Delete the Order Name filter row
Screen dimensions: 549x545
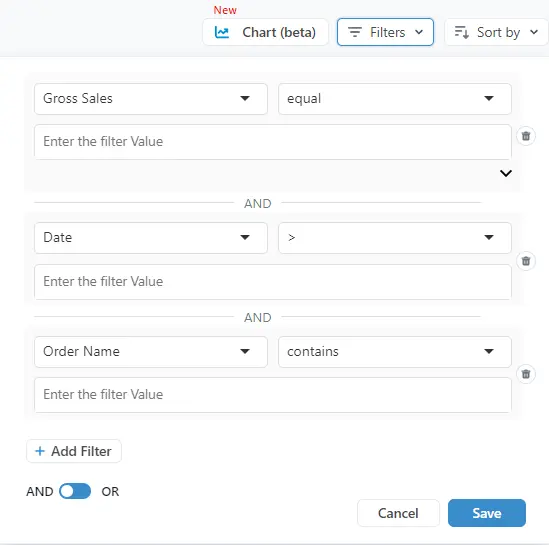point(526,374)
